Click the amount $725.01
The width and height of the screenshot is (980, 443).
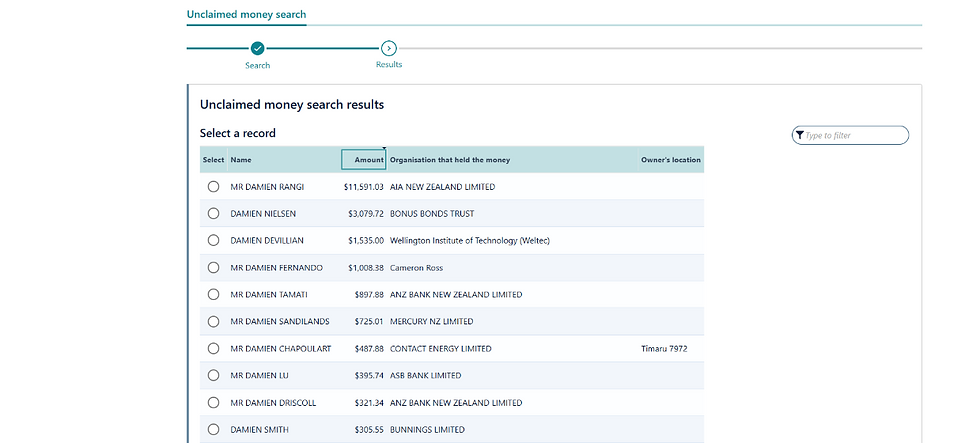[x=369, y=322]
